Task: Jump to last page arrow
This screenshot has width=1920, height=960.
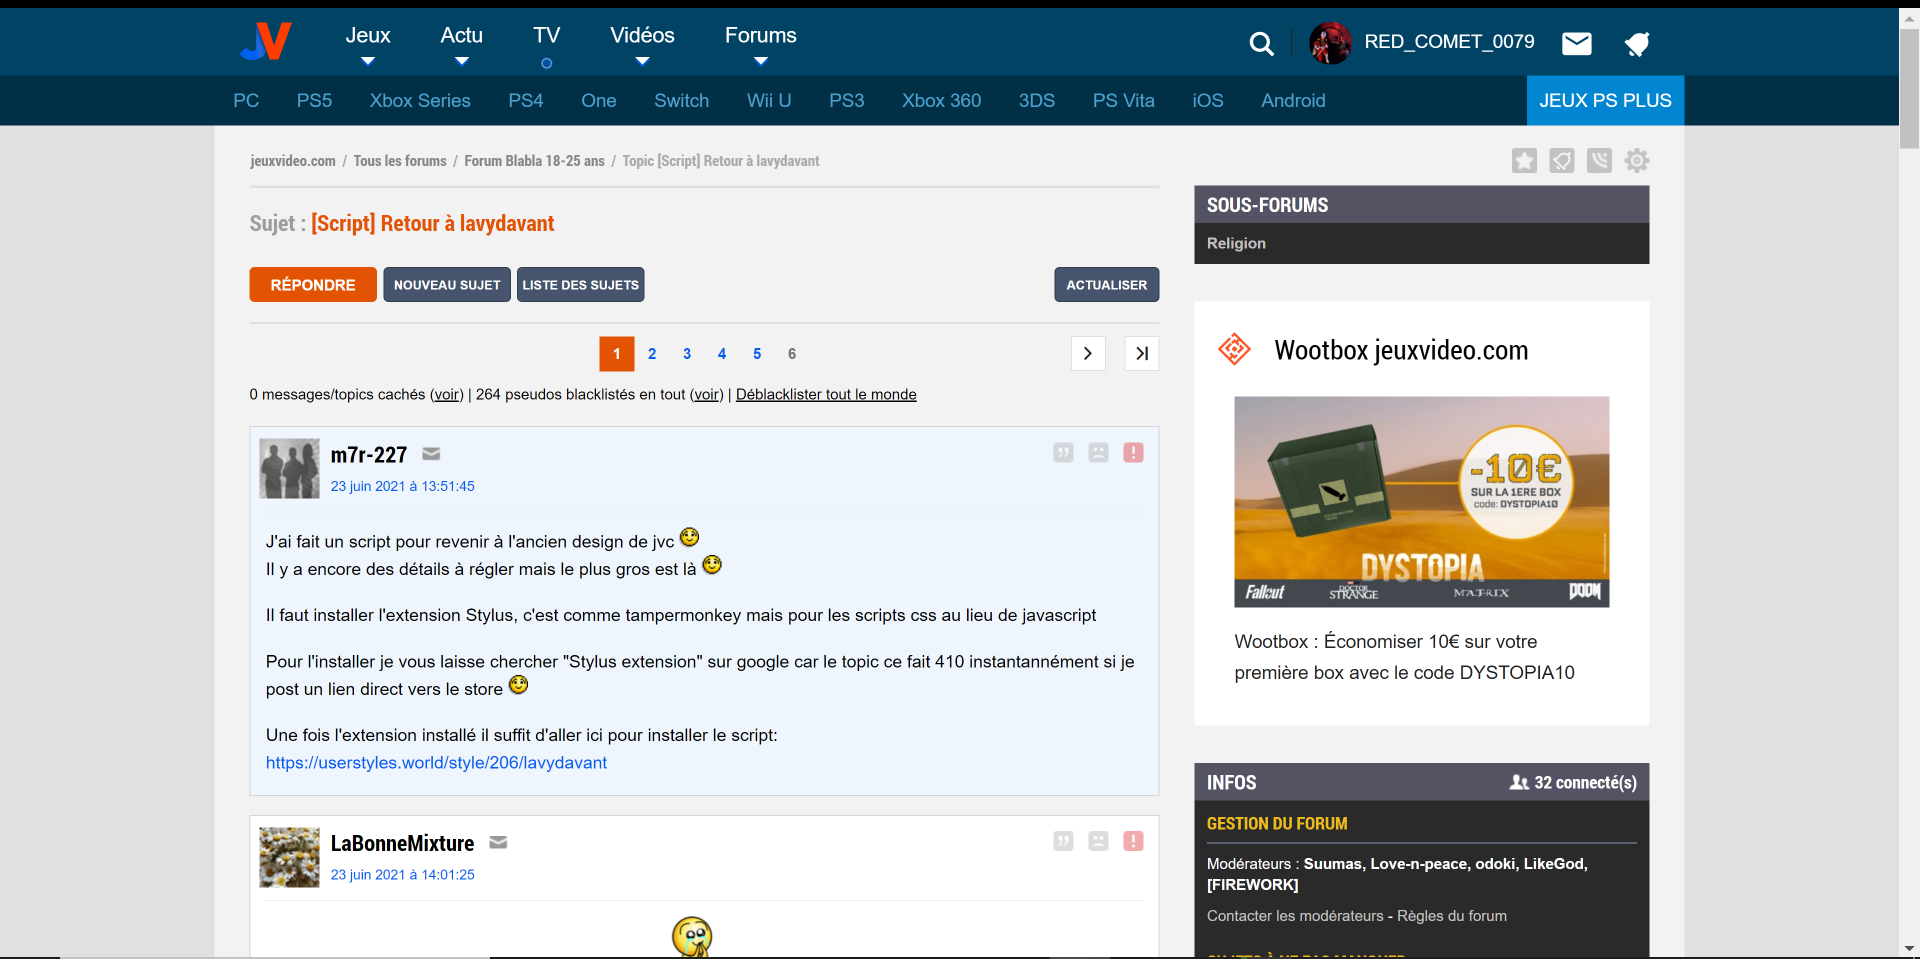Action: tap(1142, 353)
